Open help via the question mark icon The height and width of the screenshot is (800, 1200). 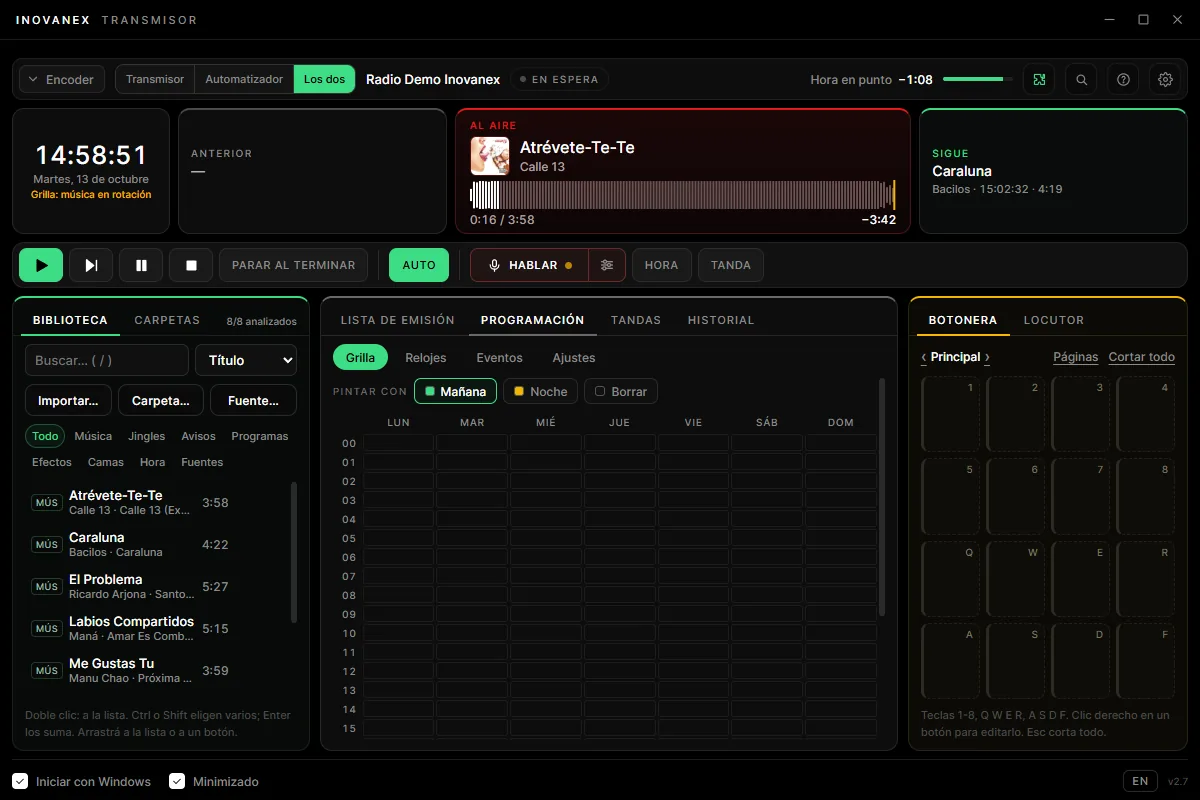[x=1123, y=80]
